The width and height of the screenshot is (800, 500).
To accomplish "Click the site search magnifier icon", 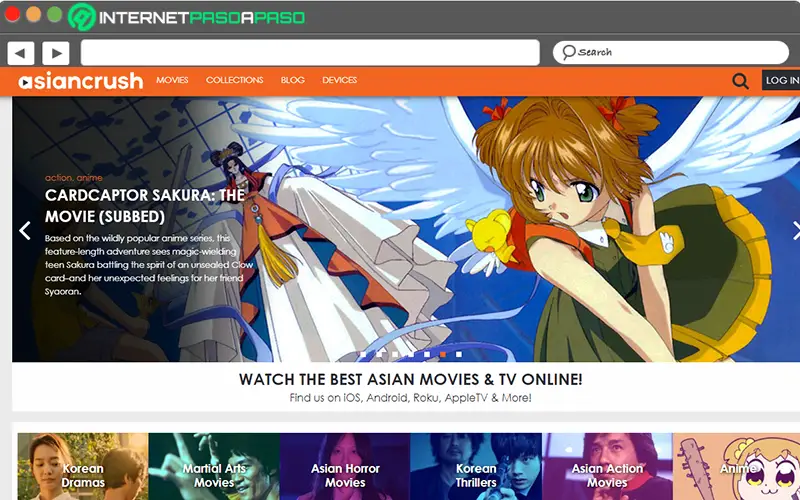I will 740,81.
